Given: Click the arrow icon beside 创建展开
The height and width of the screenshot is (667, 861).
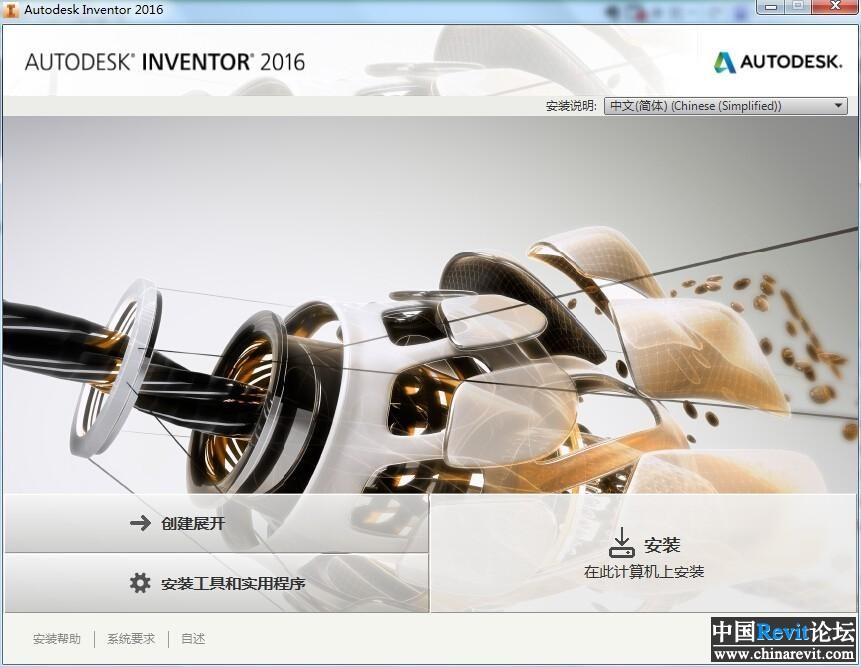Looking at the screenshot, I should coord(141,523).
